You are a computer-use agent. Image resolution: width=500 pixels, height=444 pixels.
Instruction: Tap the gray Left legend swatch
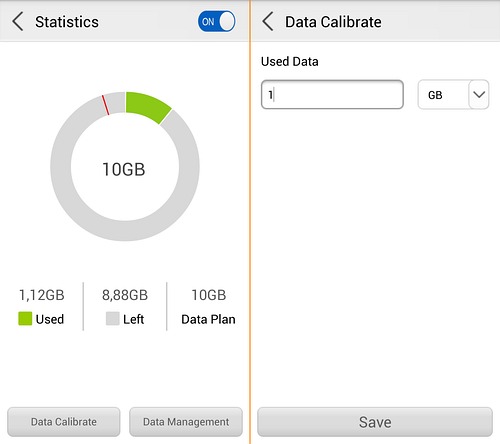pyautogui.click(x=112, y=319)
